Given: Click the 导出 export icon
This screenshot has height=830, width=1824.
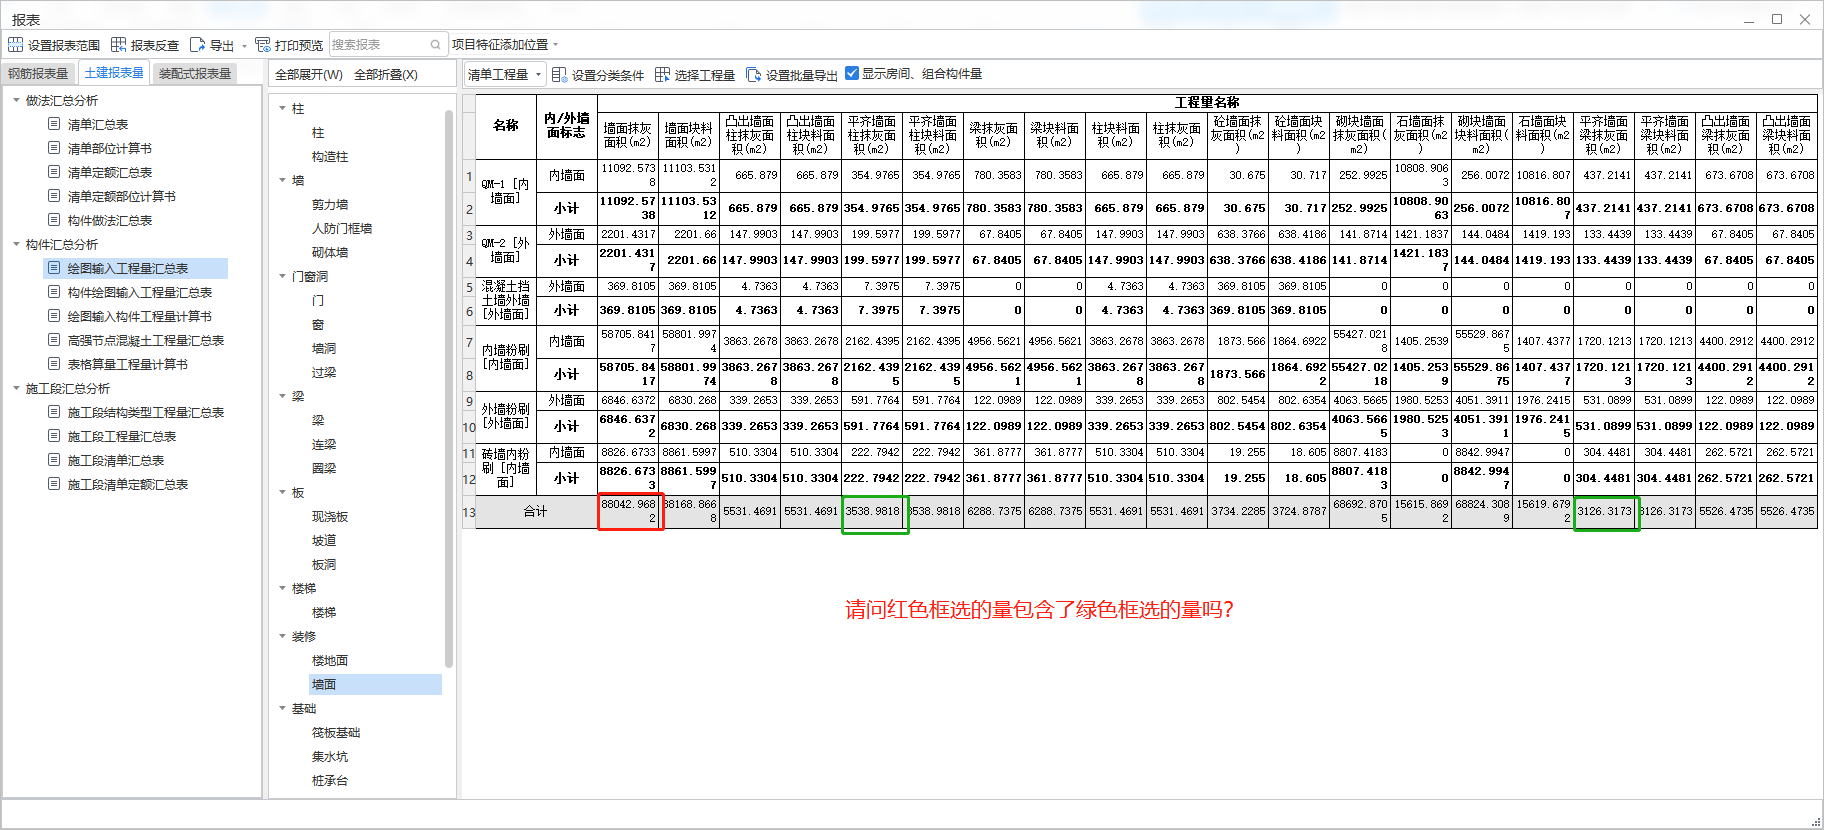Looking at the screenshot, I should (x=197, y=45).
